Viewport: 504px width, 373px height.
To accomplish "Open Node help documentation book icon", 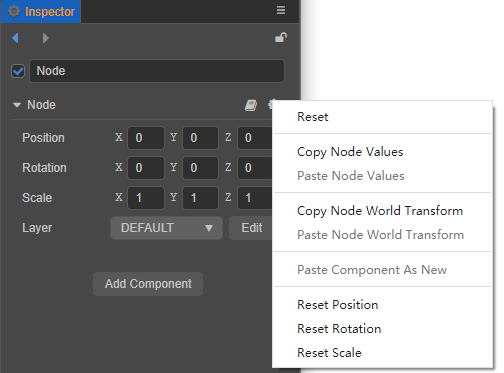I will click(x=251, y=105).
